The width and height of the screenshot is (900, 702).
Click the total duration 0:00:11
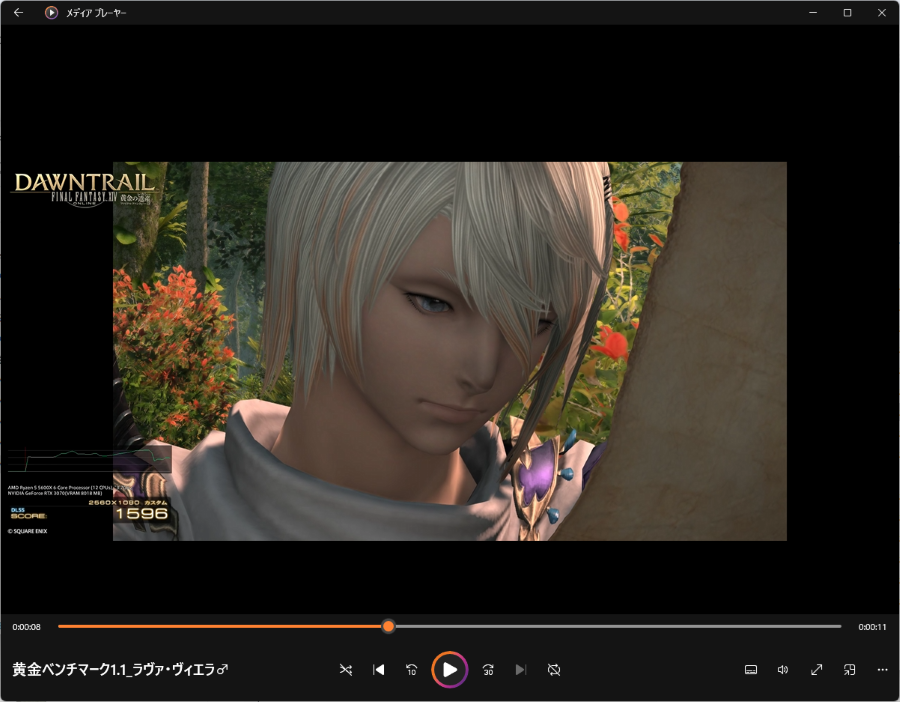[x=872, y=627]
